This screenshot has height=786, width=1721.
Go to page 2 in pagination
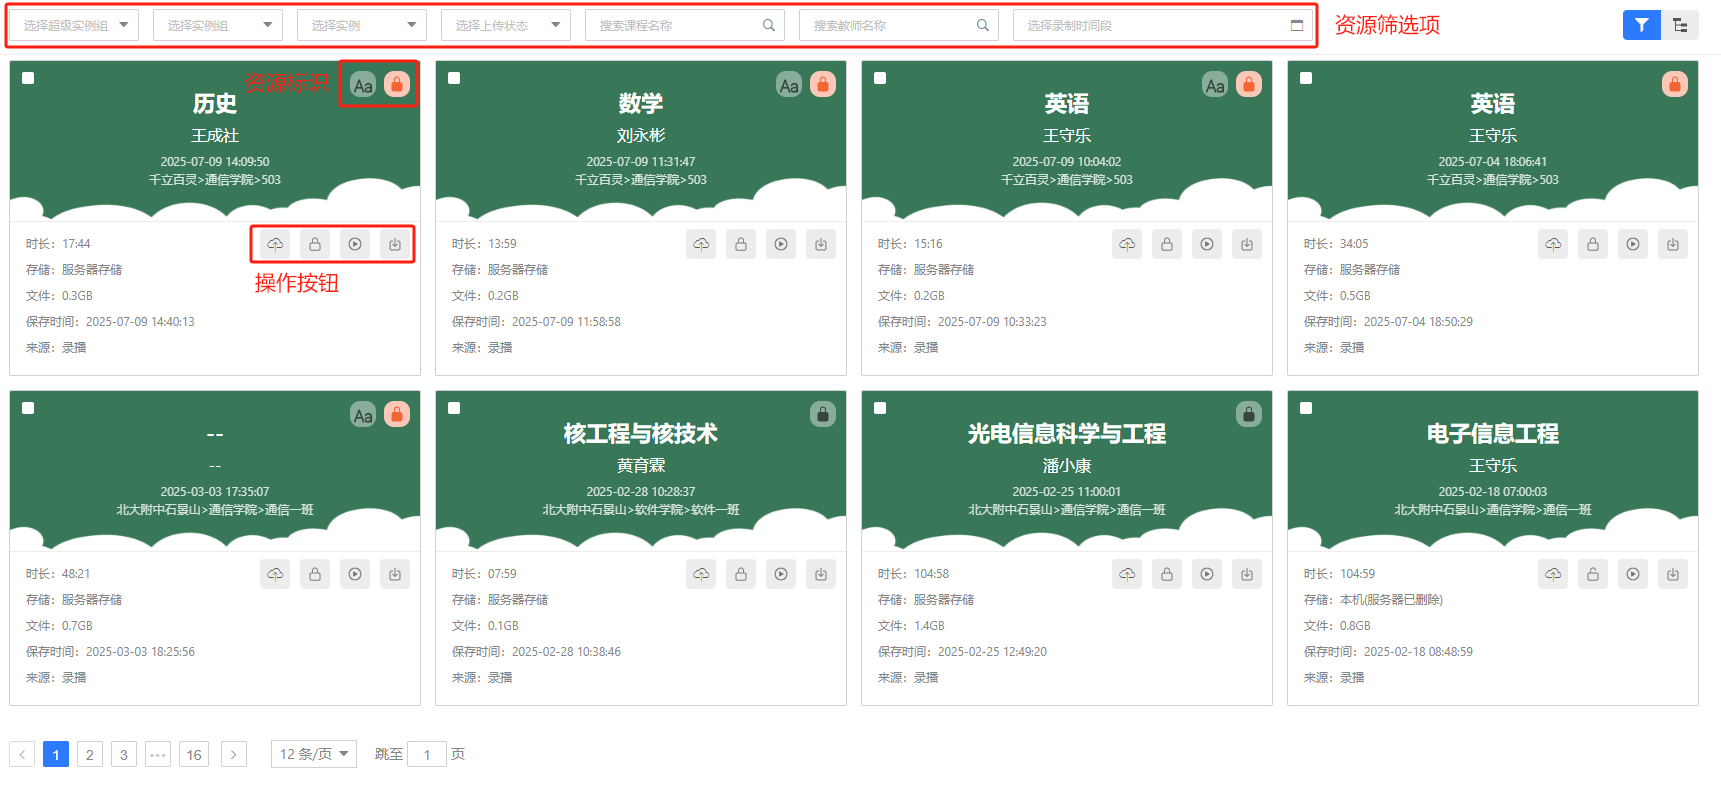click(90, 754)
